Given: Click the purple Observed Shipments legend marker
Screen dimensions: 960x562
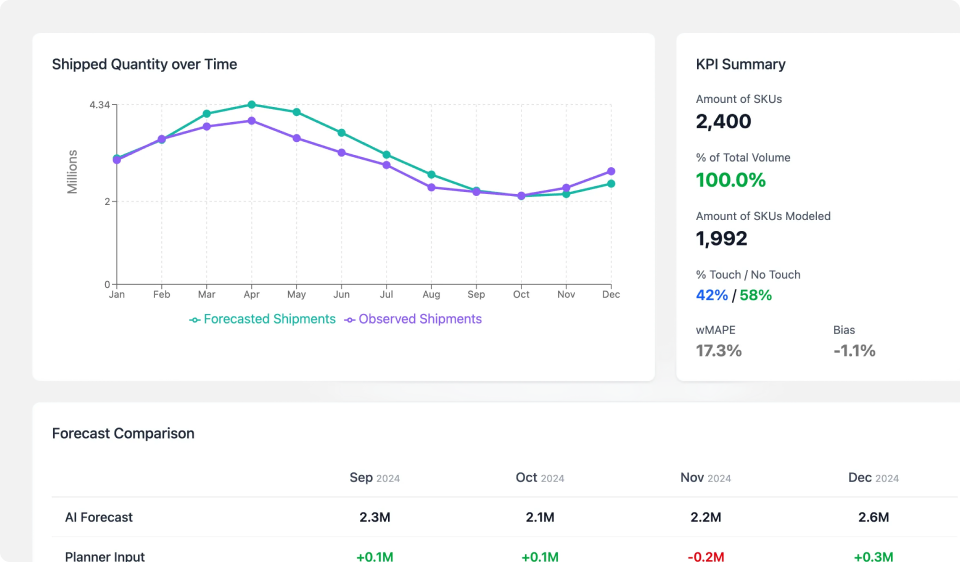Looking at the screenshot, I should (x=350, y=320).
